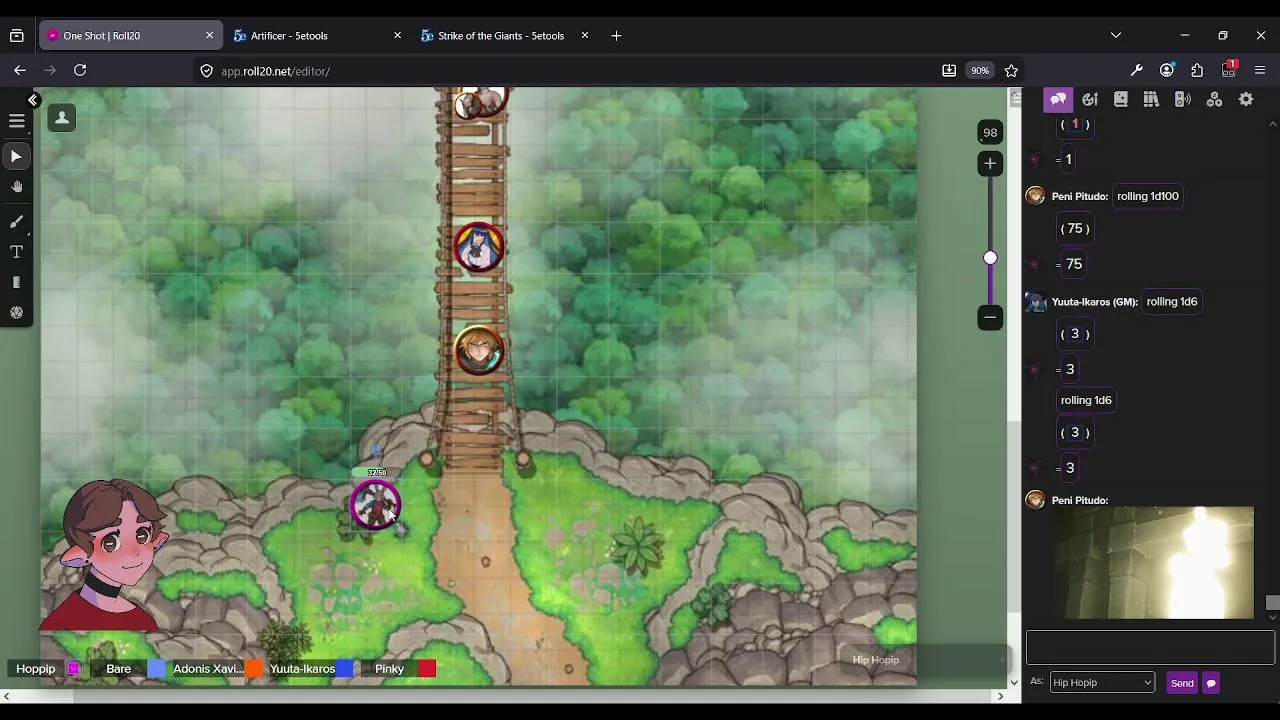The width and height of the screenshot is (1280, 720).
Task: Open the chat shortcuts bubble icon
Action: [x=1211, y=683]
